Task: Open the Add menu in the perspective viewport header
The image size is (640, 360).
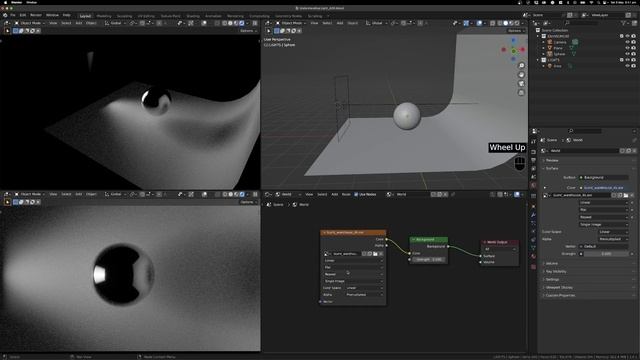Action: 340,23
